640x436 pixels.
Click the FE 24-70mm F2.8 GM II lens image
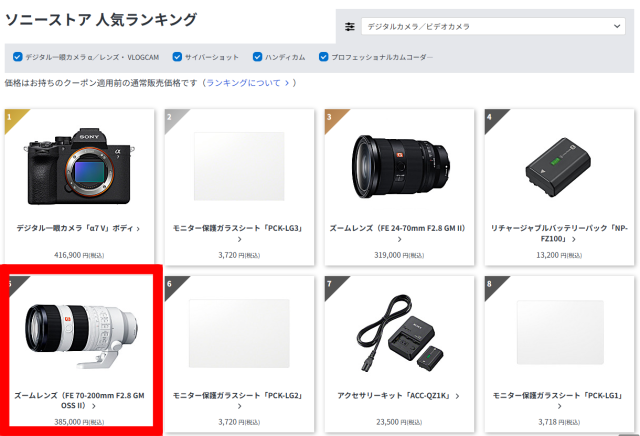pos(398,164)
